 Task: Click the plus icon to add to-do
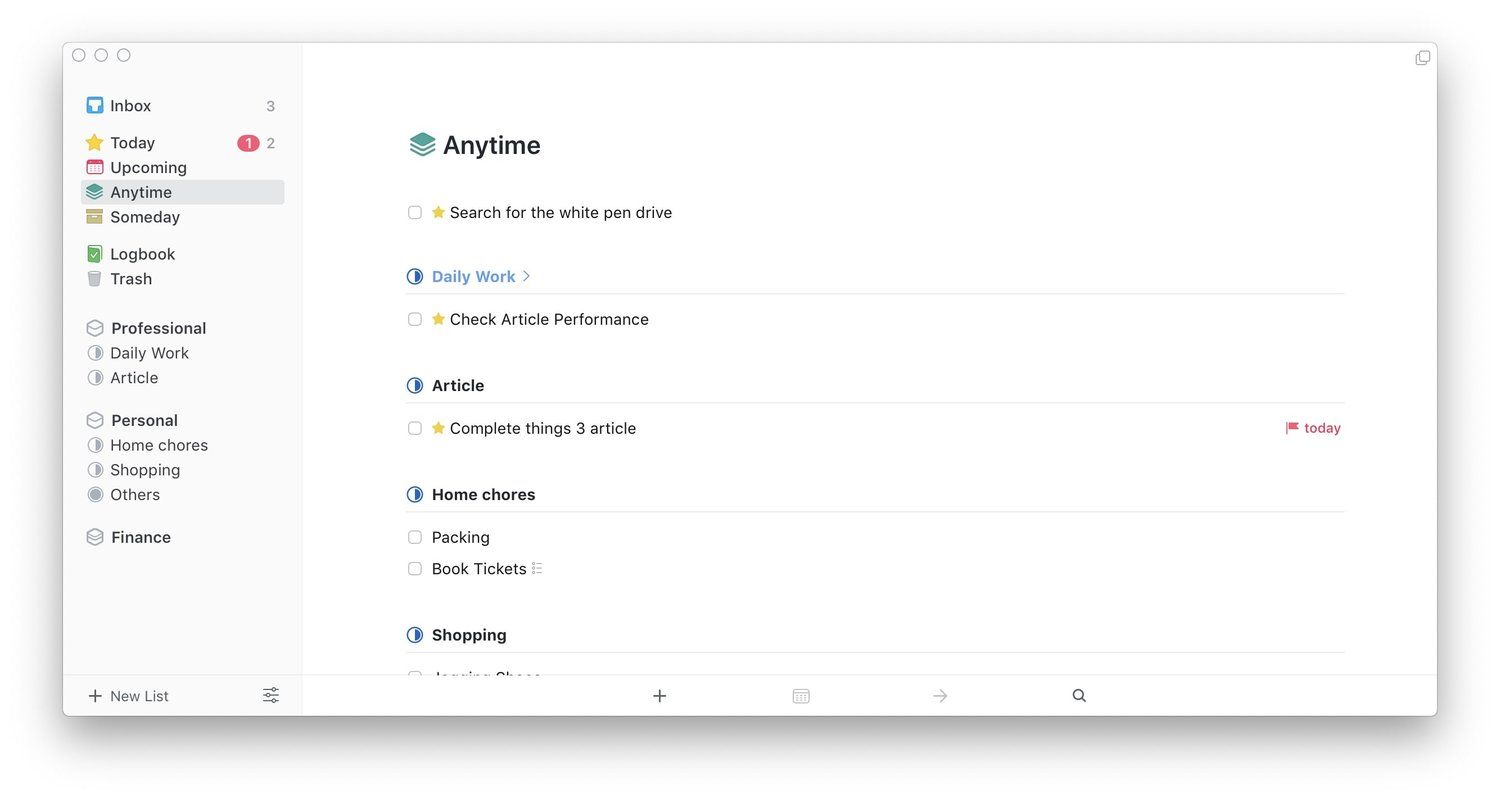[x=659, y=696]
